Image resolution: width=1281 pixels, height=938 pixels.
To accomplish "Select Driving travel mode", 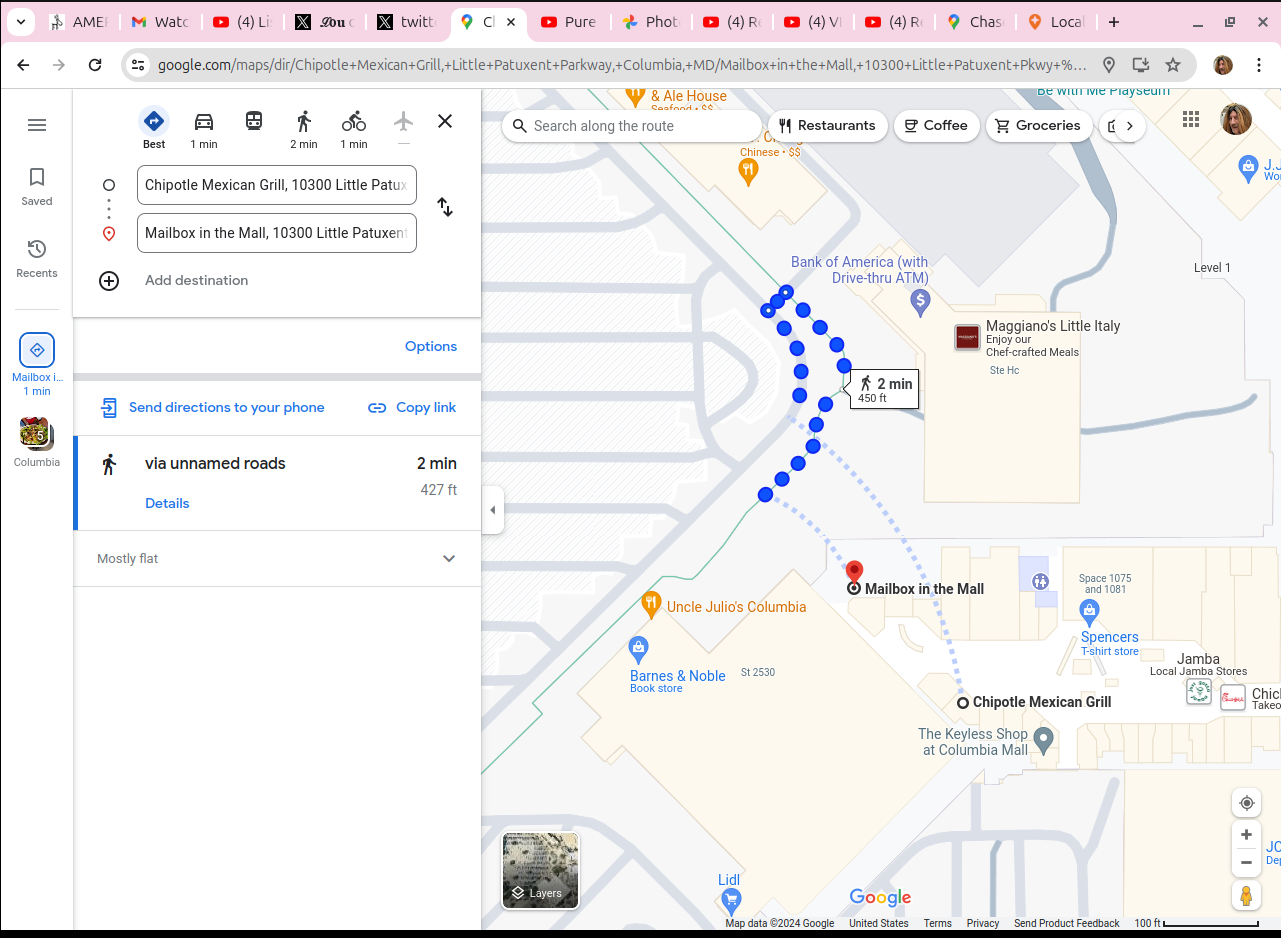I will [204, 128].
